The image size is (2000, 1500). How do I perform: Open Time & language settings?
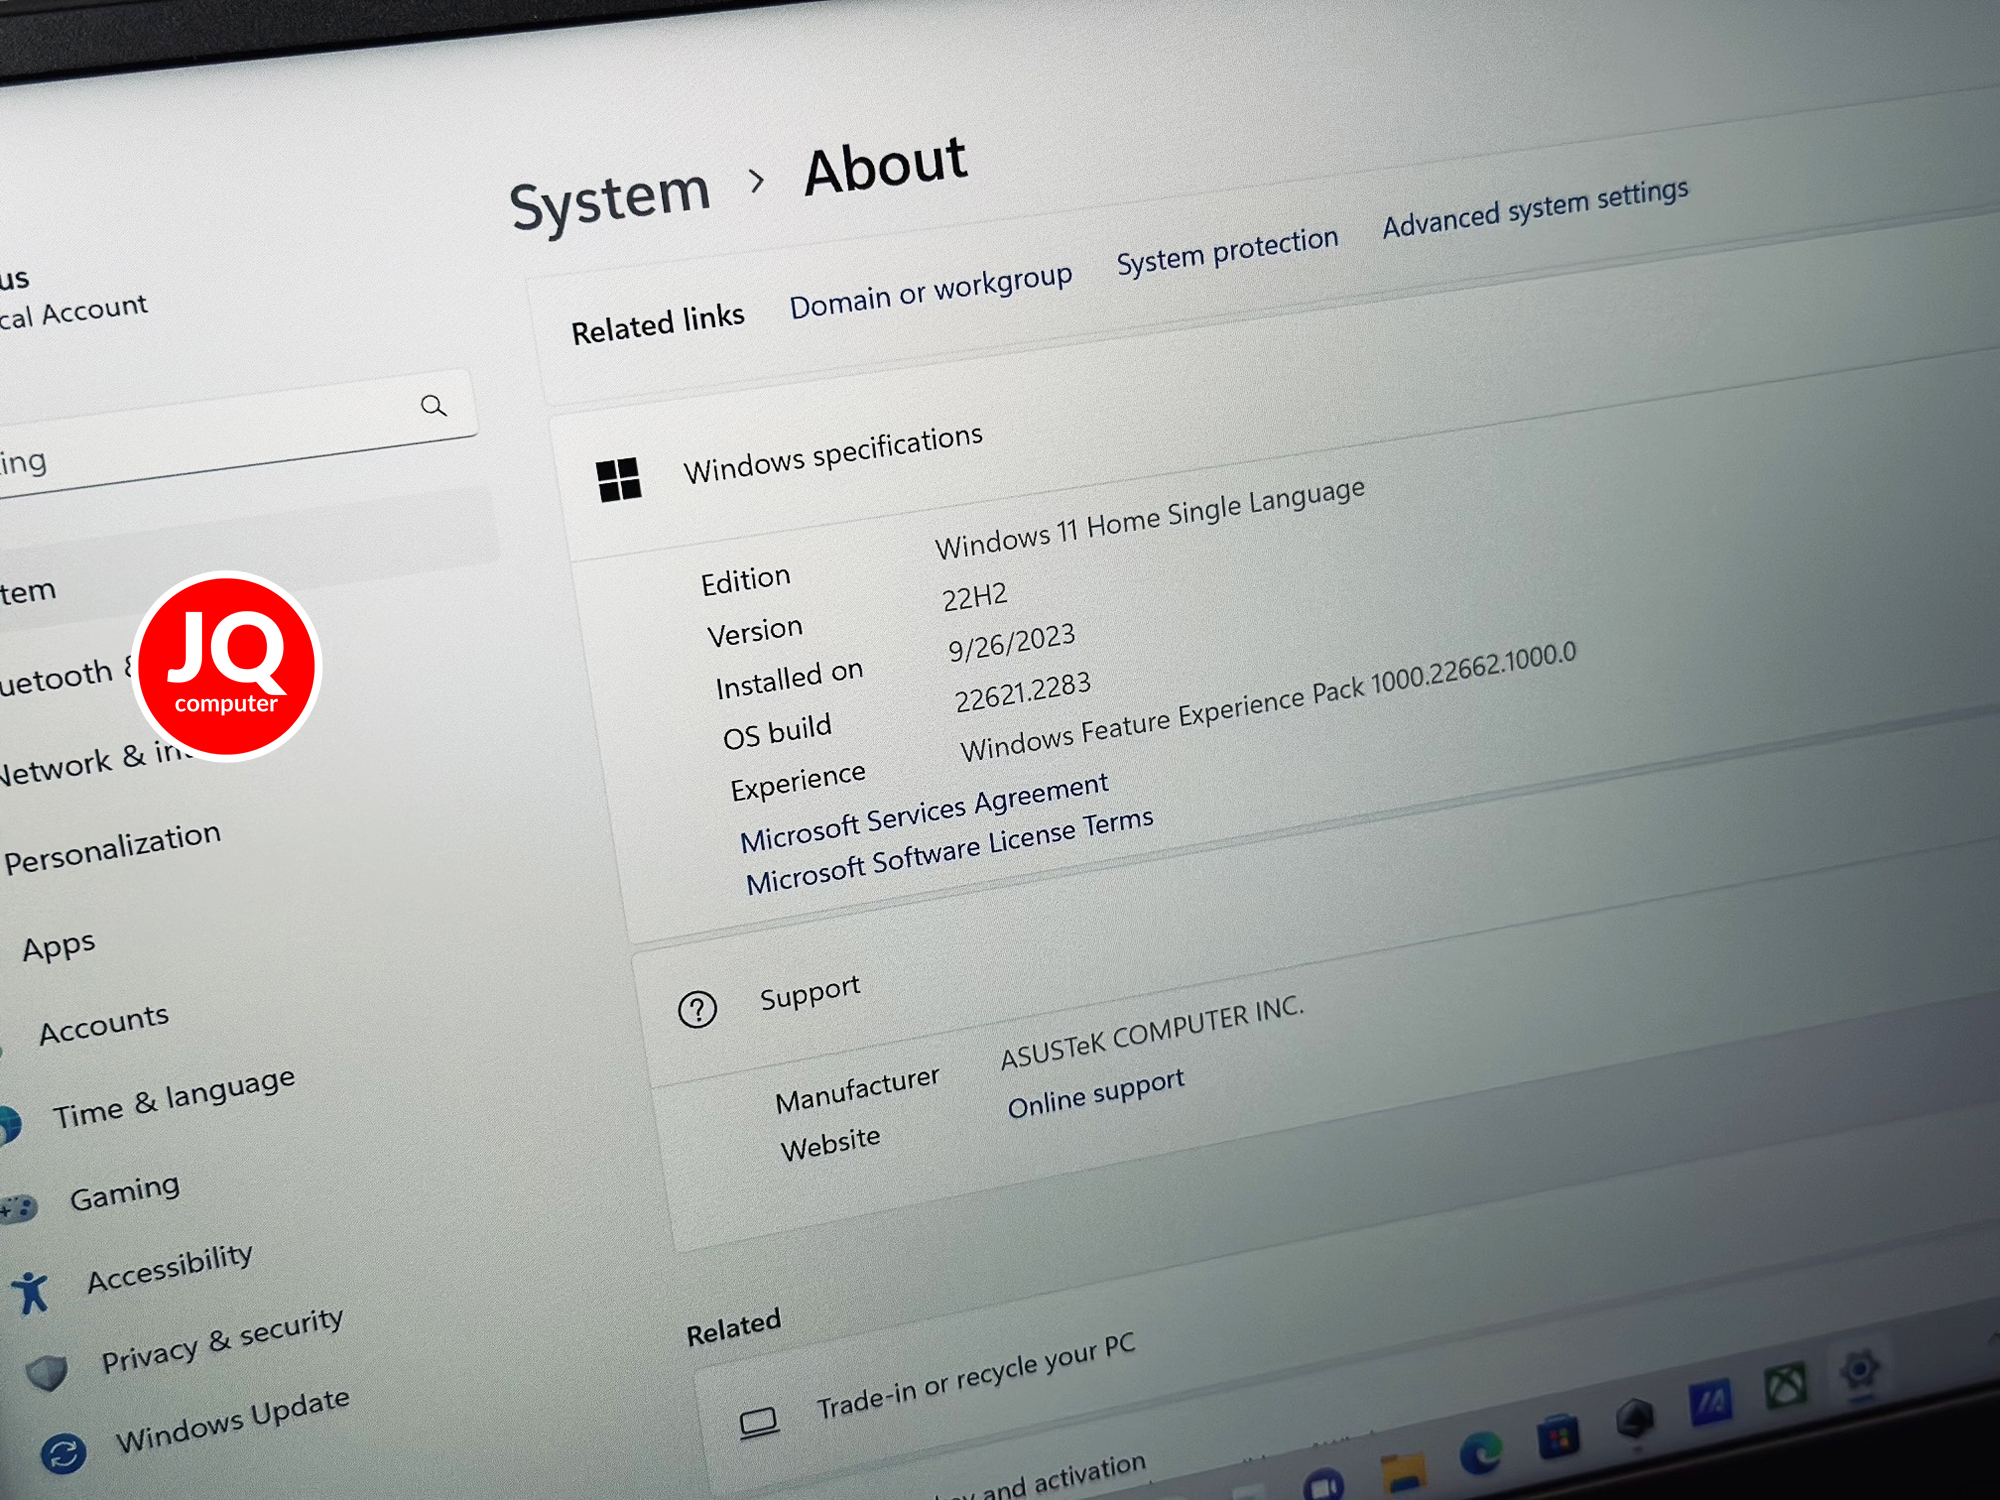pyautogui.click(x=174, y=1097)
